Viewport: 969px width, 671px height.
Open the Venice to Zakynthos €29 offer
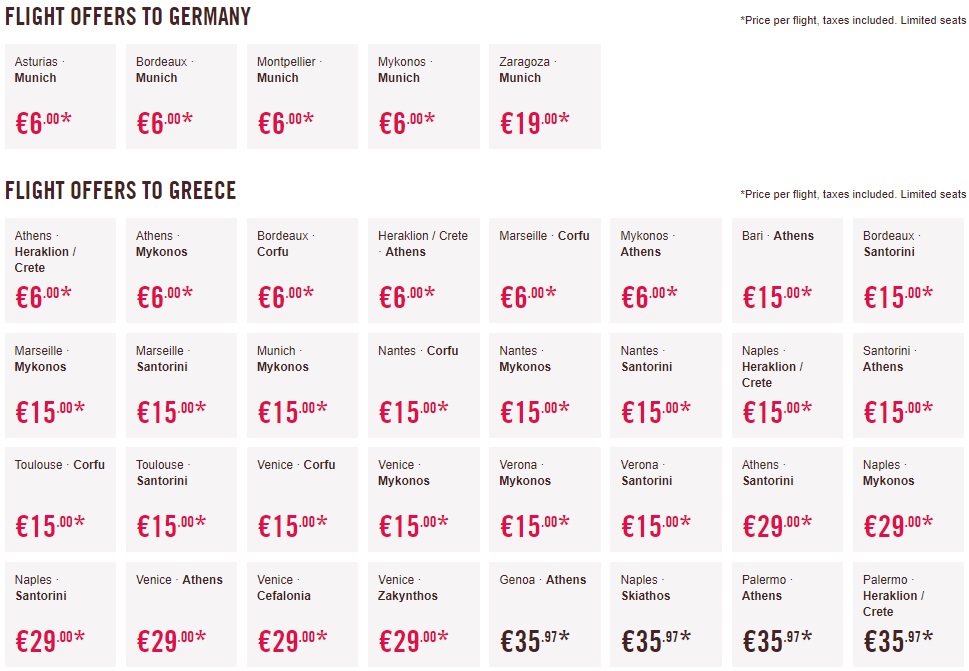point(423,614)
